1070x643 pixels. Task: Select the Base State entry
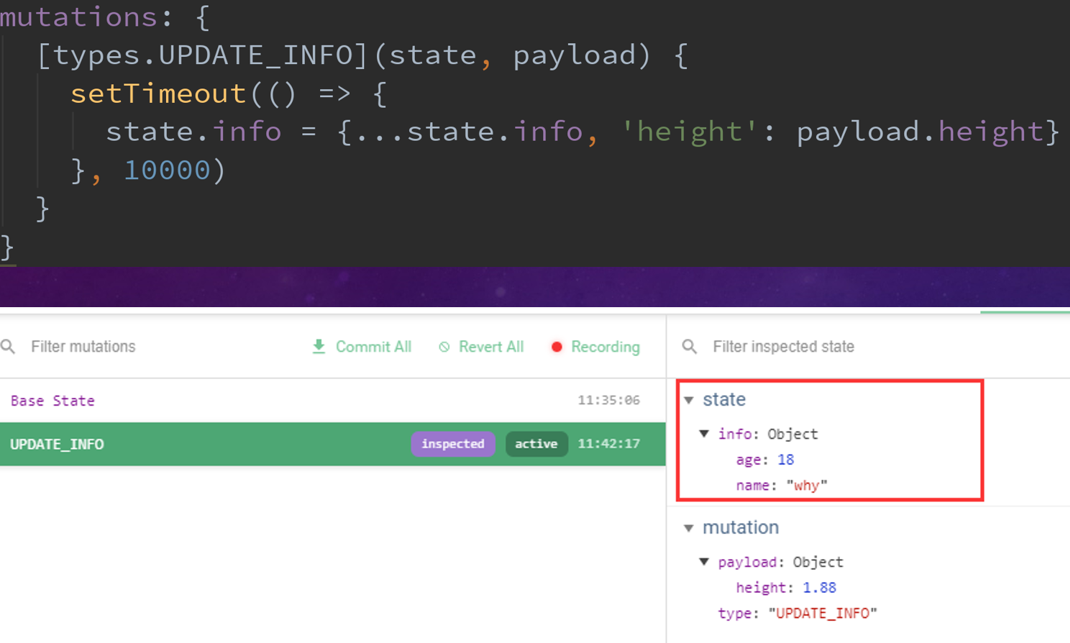click(53, 401)
